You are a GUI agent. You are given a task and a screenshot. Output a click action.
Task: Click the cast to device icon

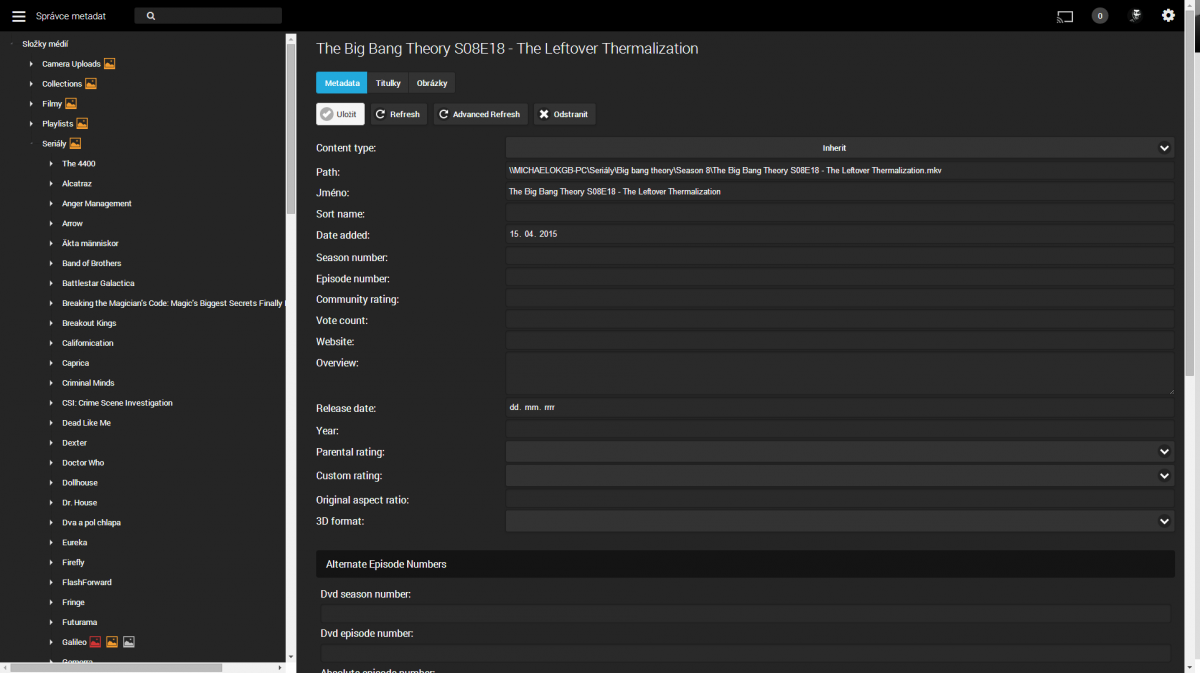click(1064, 16)
